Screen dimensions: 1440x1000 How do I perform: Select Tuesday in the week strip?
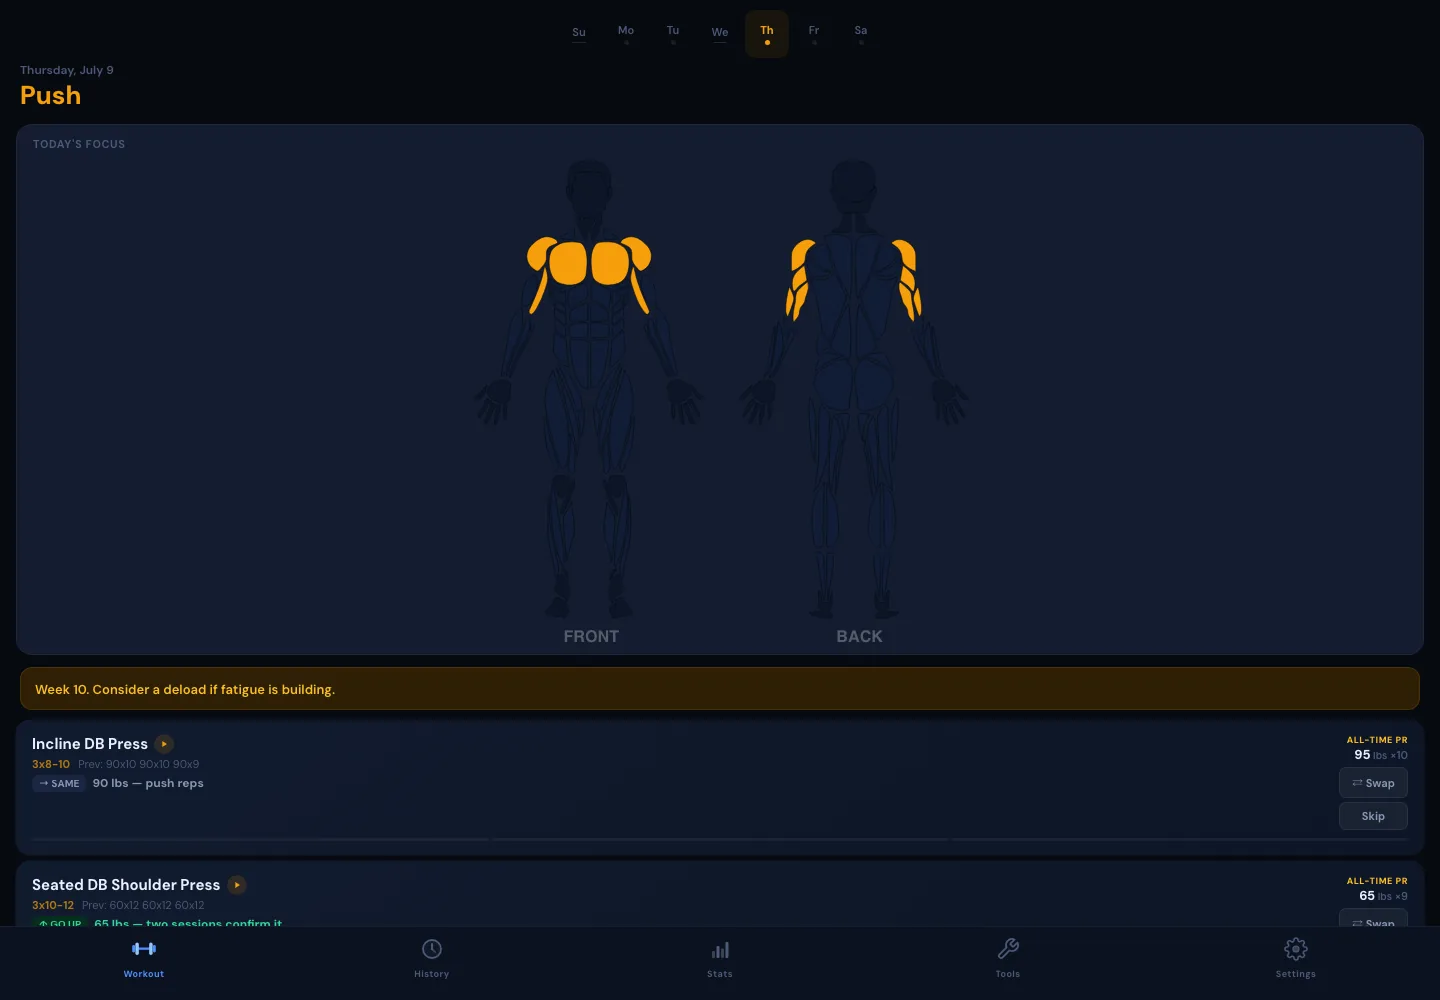coord(673,34)
